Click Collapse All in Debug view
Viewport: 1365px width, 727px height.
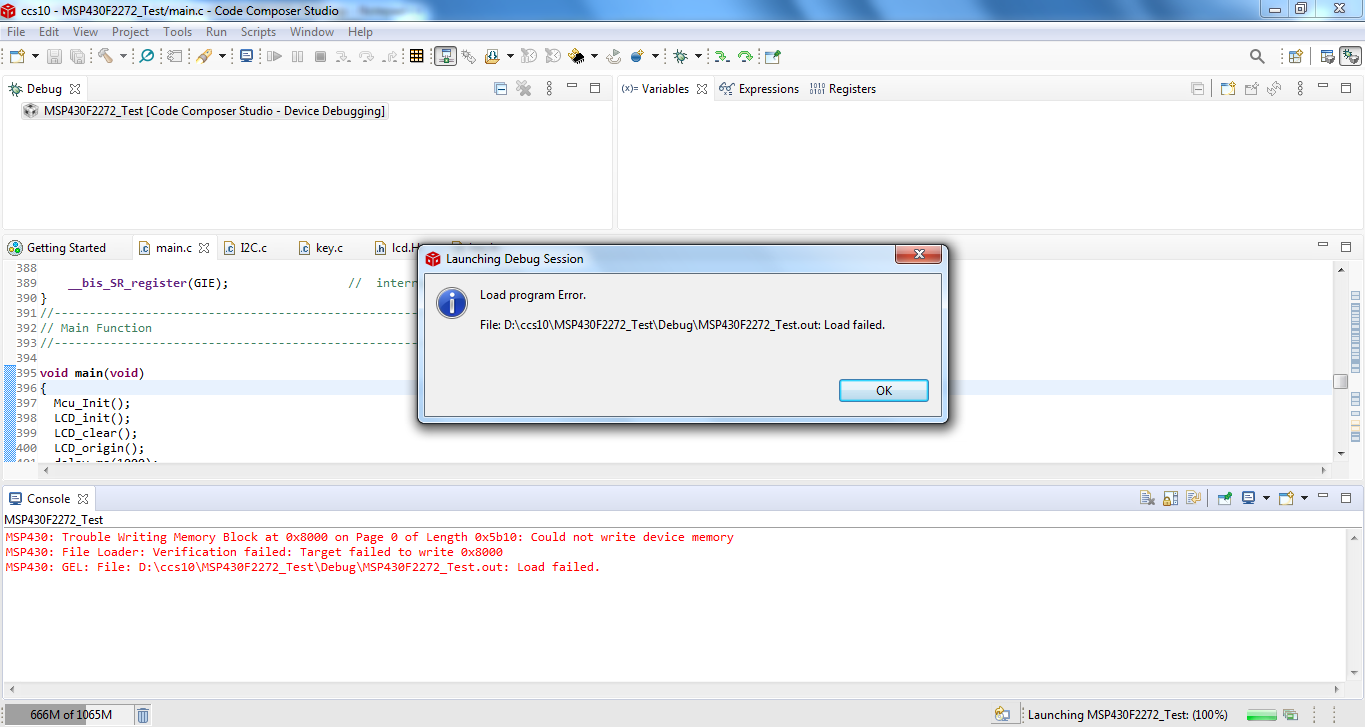point(501,89)
